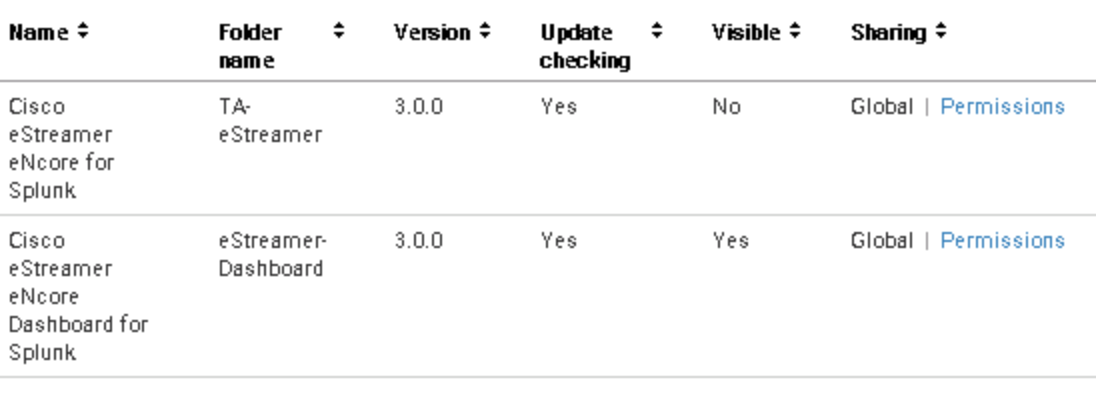Screen dimensions: 1096x410
Task: Click the Folder name column header text
Action: pyautogui.click(x=250, y=46)
